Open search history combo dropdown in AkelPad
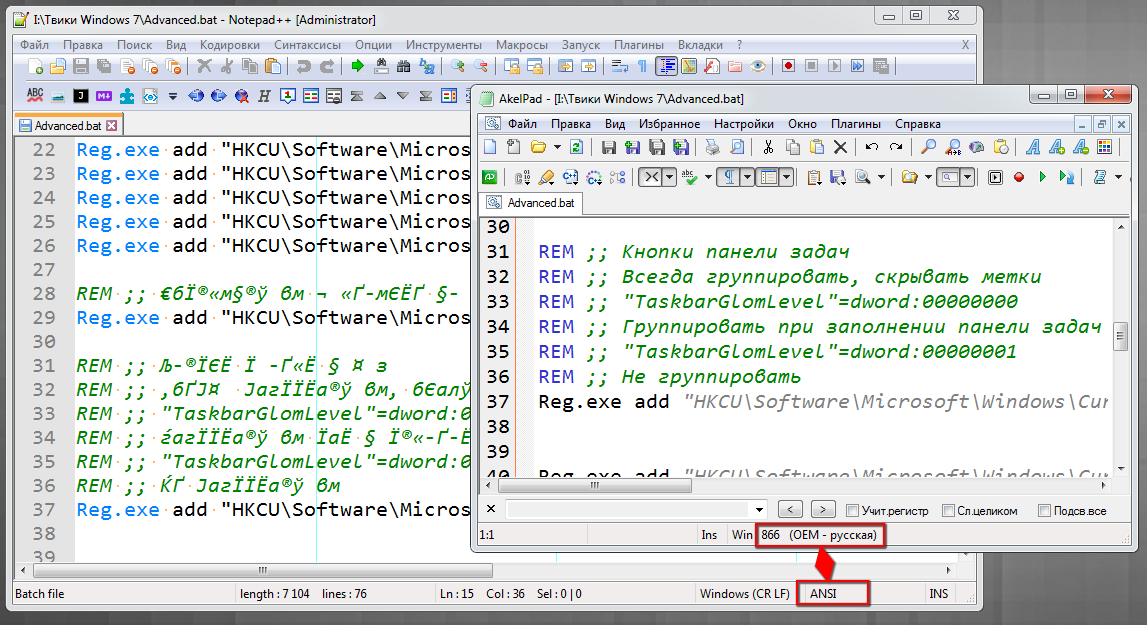1147x625 pixels. pyautogui.click(x=759, y=510)
